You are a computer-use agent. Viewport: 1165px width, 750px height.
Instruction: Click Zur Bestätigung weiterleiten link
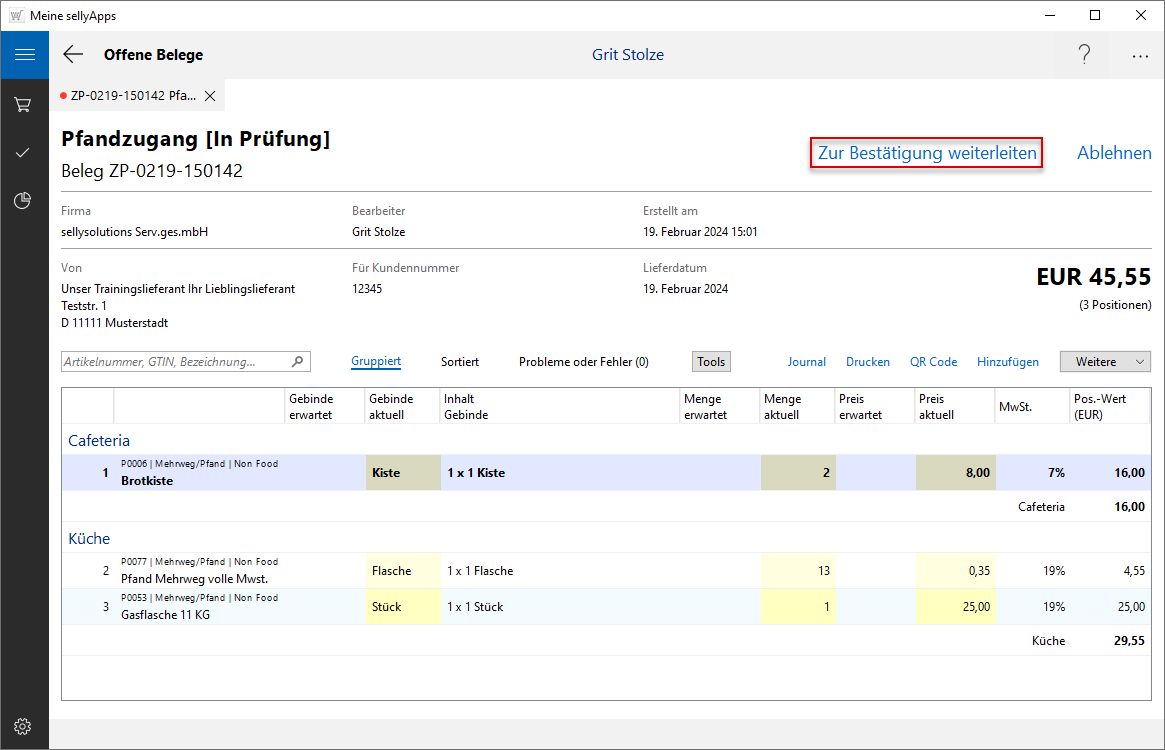coord(927,153)
